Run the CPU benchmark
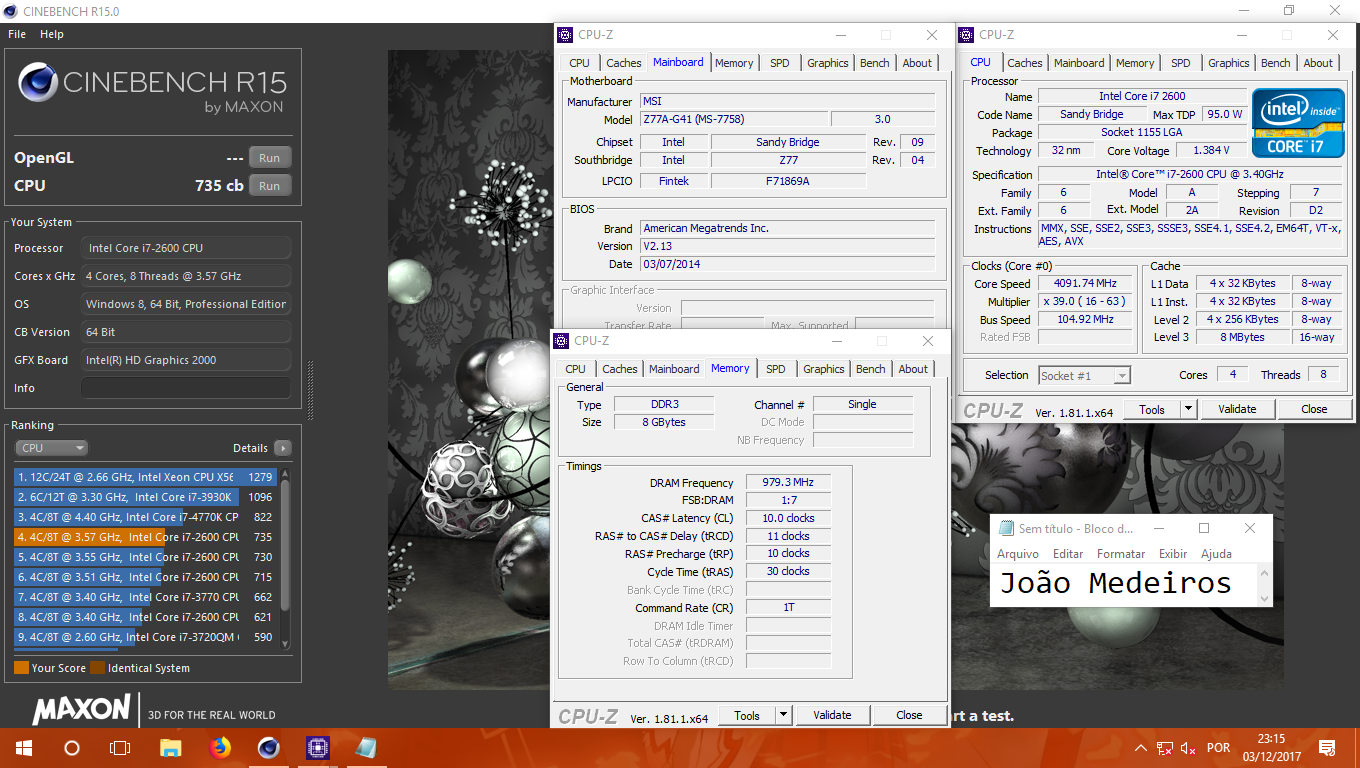The width and height of the screenshot is (1360, 768). 270,185
